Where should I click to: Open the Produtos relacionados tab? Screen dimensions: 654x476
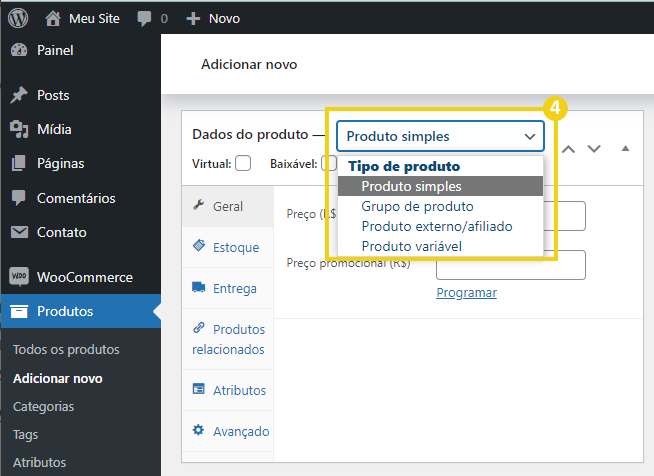[x=228, y=339]
